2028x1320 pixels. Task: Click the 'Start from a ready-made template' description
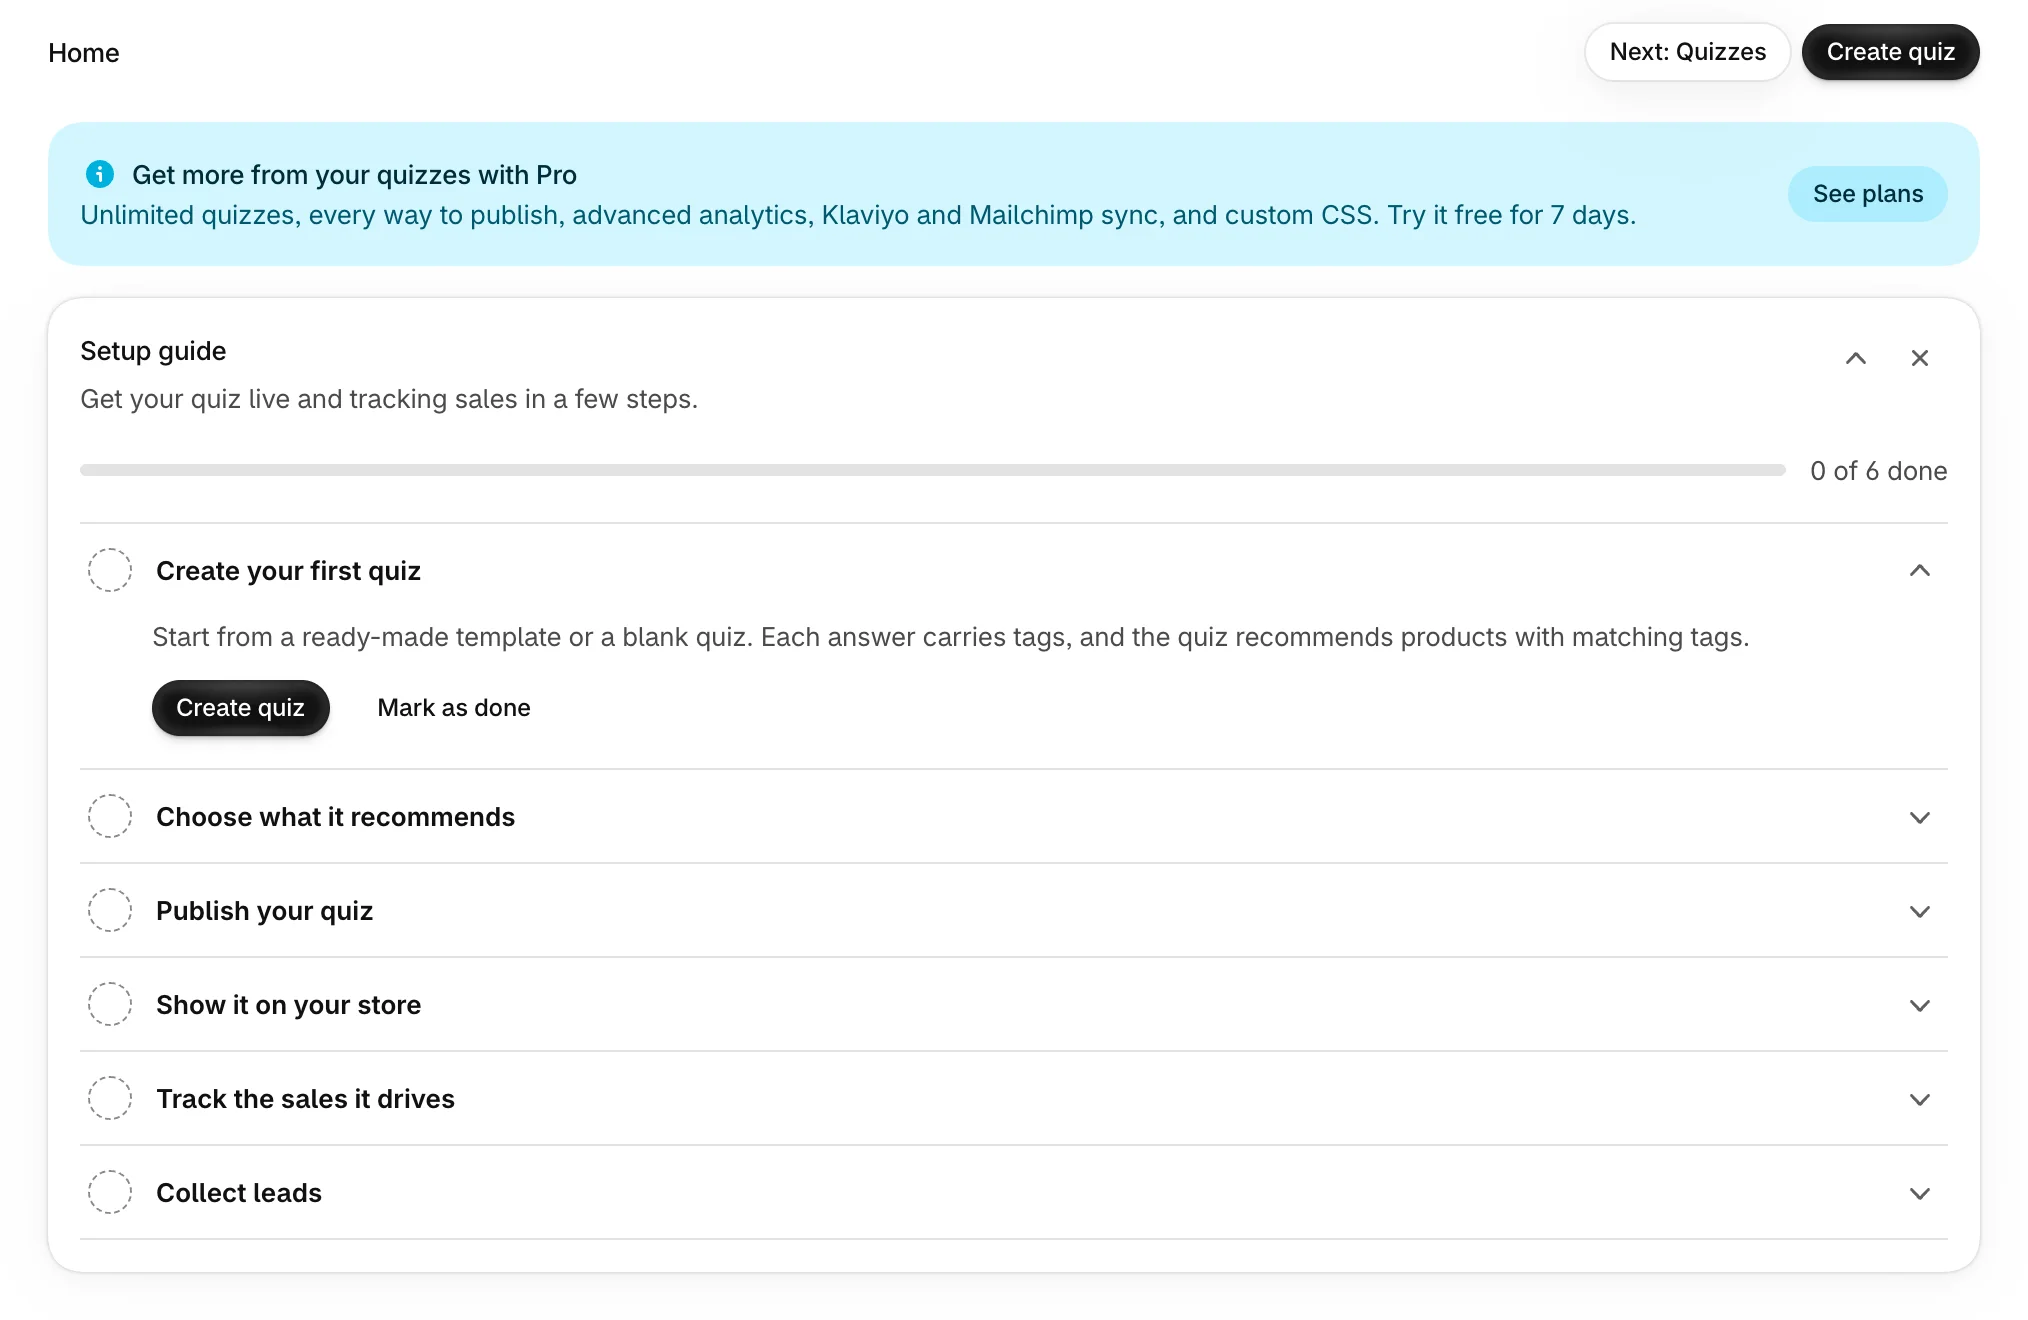pos(951,637)
